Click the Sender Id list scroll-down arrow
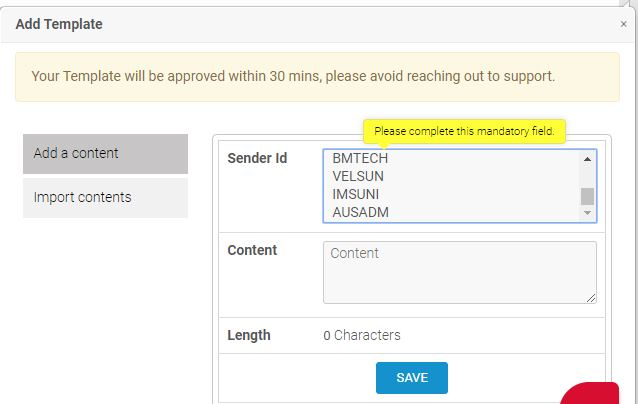The image size is (638, 404). click(587, 213)
